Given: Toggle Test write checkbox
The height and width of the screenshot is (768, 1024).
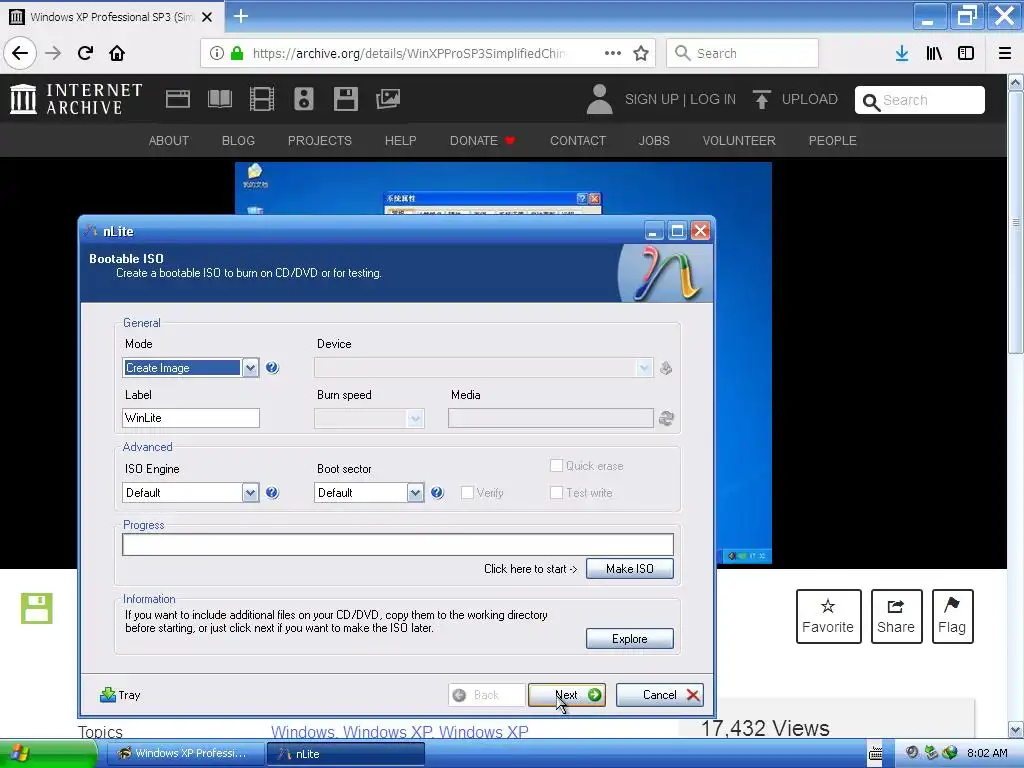Looking at the screenshot, I should pyautogui.click(x=556, y=492).
